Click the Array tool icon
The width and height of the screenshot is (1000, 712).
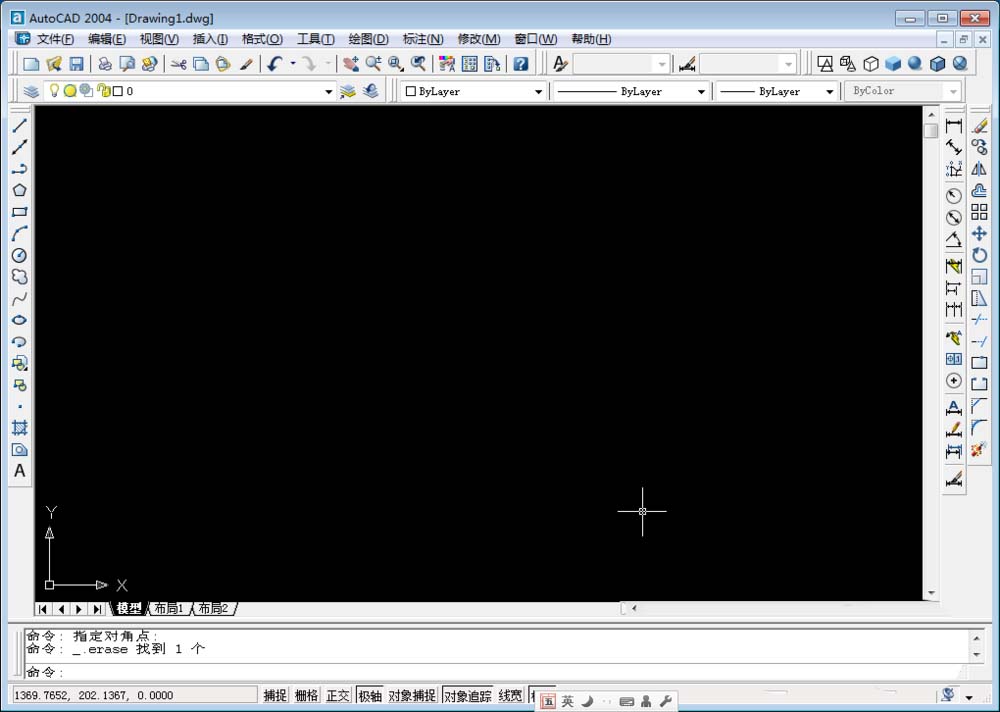(980, 212)
